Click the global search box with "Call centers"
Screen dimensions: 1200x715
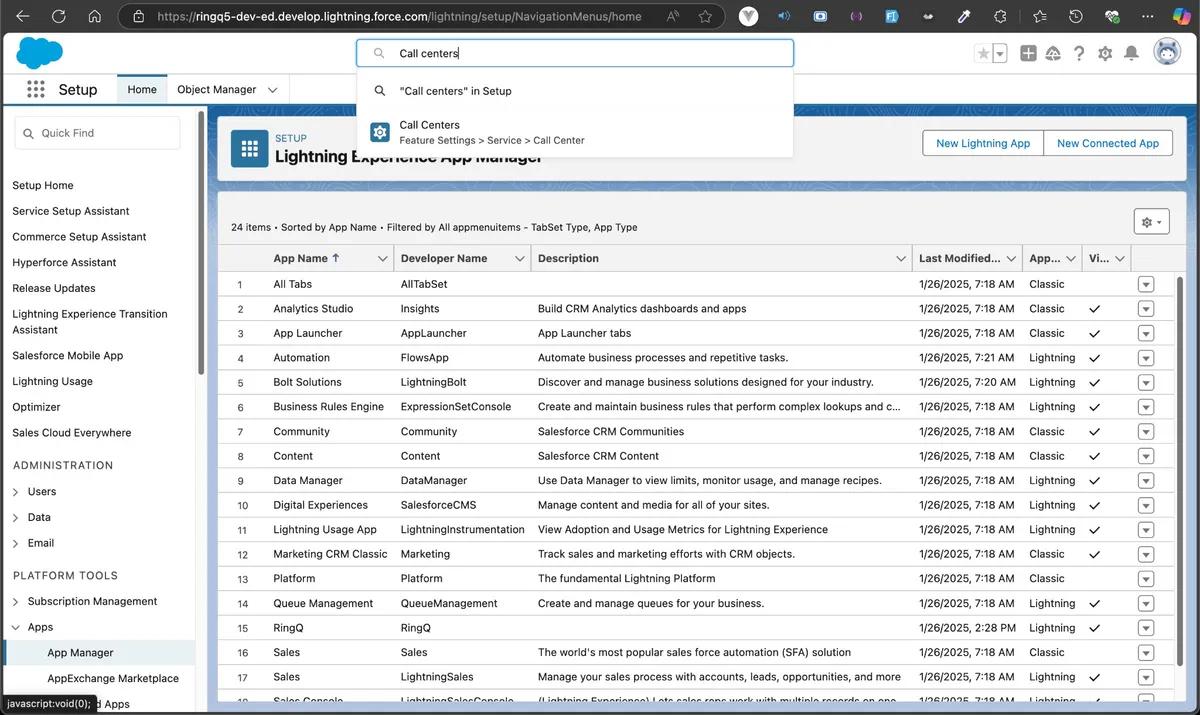click(575, 53)
